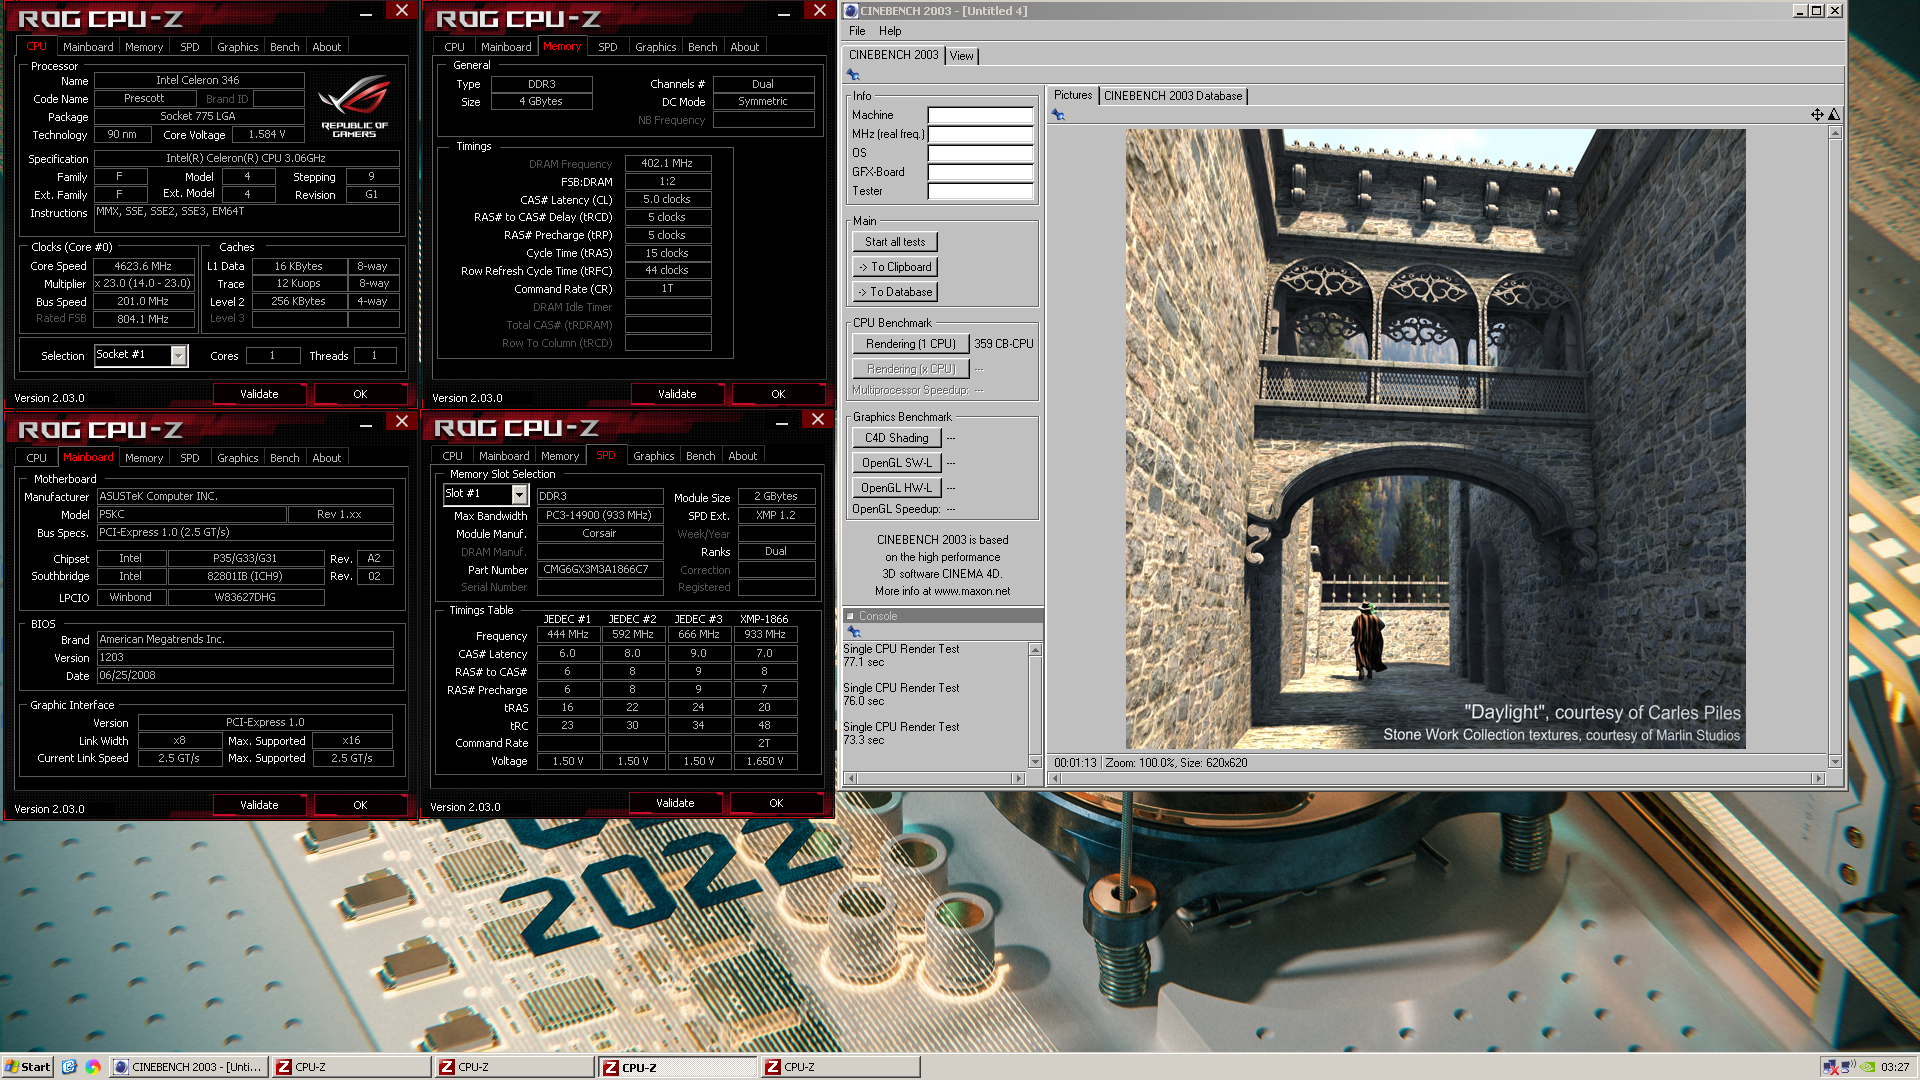Screen dimensions: 1920x1080
Task: Select the Pictures tab
Action: coord(1073,95)
